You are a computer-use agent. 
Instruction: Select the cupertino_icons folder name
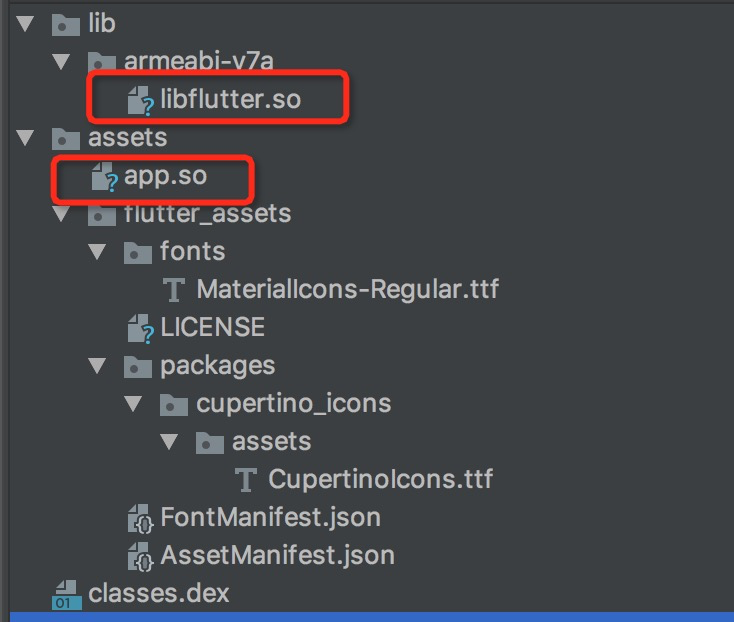[294, 404]
